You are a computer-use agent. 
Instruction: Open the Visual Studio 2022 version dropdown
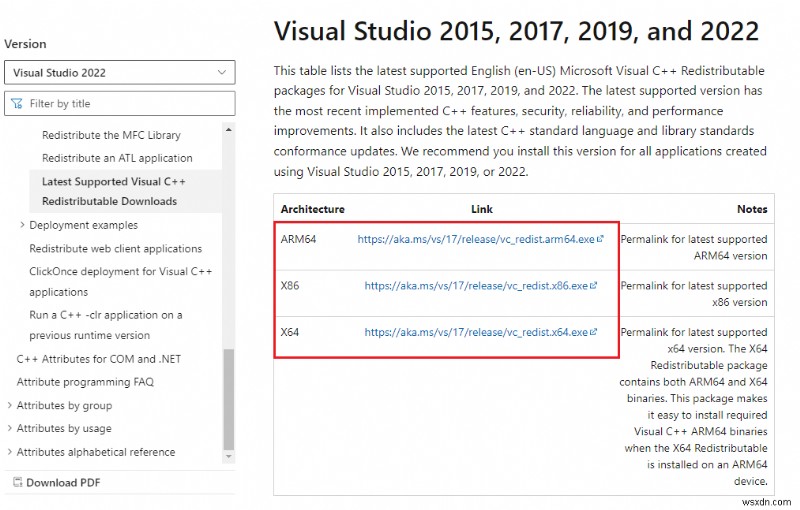point(119,72)
